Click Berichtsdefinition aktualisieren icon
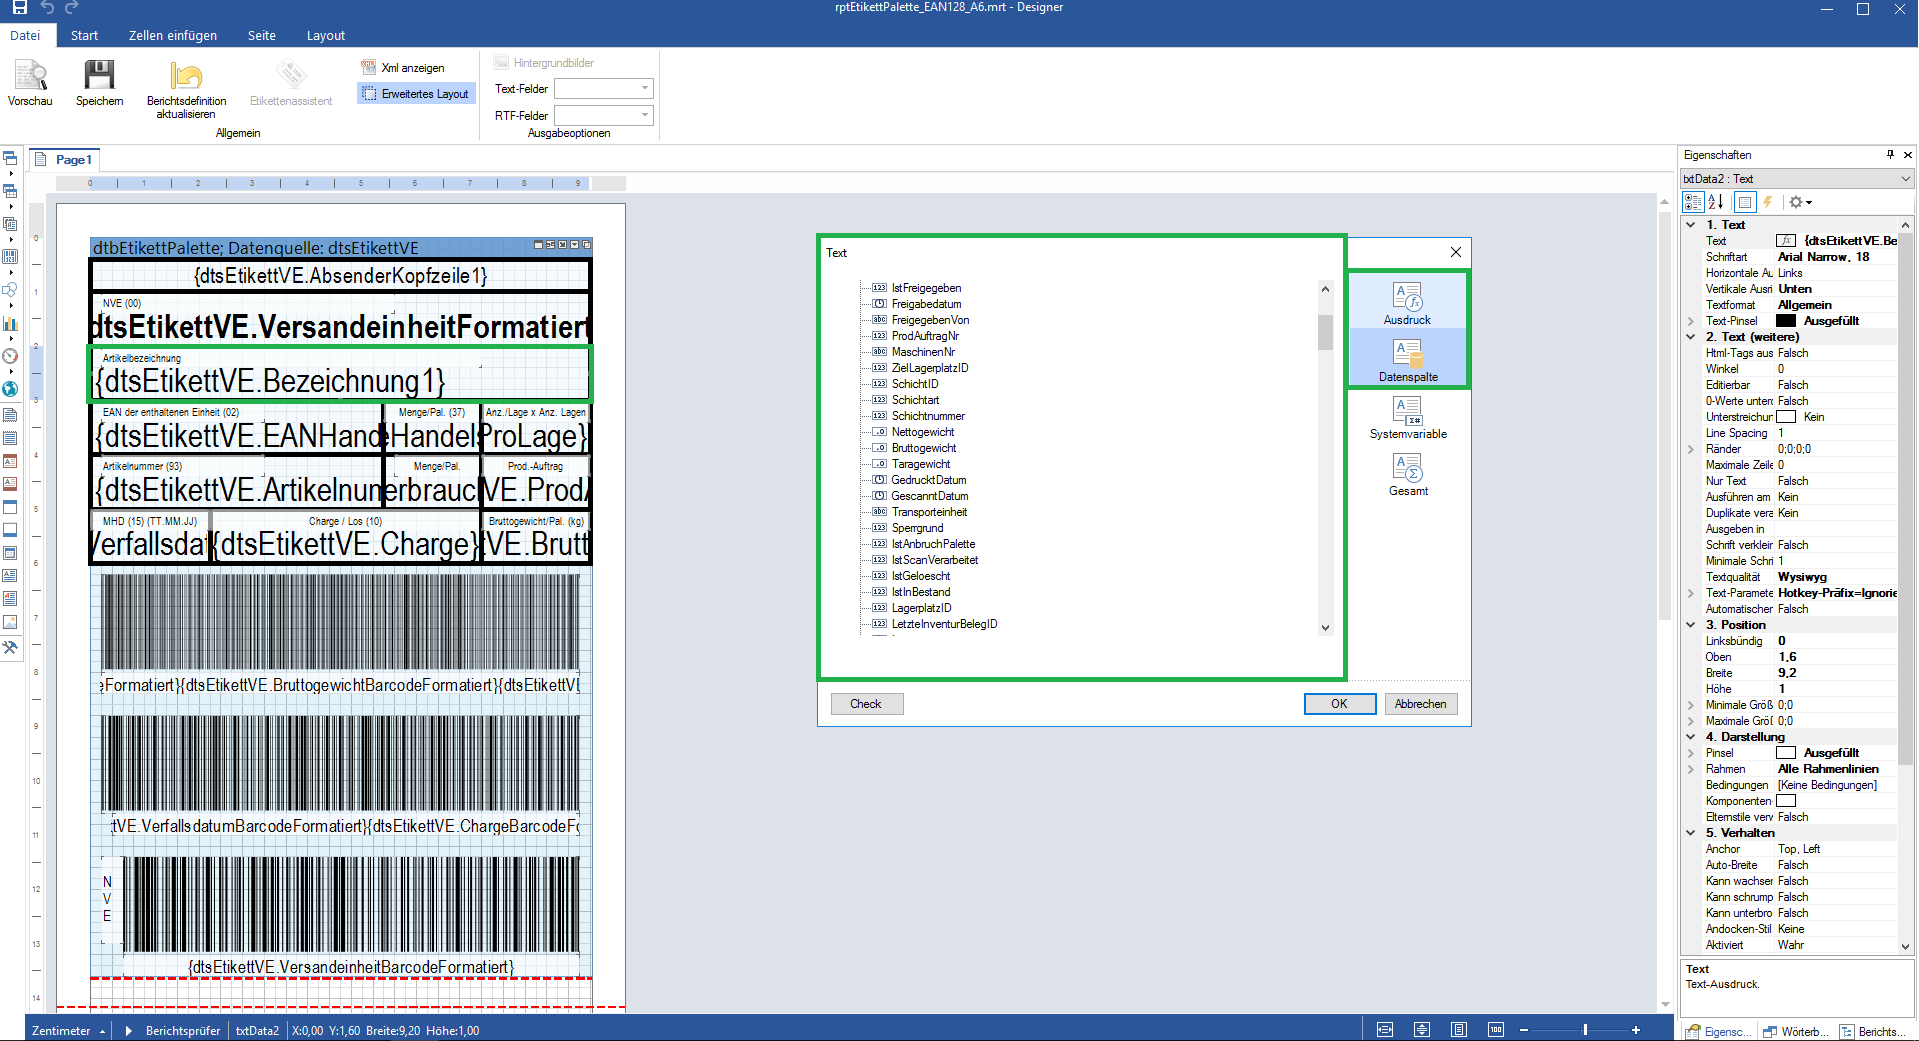The image size is (1919, 1041). tap(186, 82)
